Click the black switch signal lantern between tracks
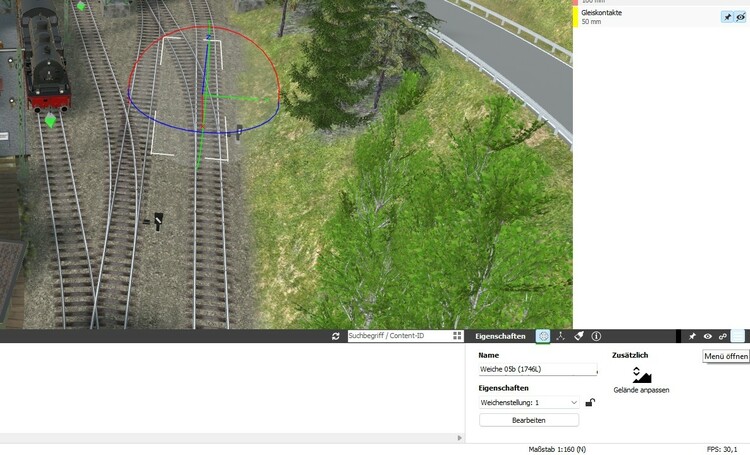Viewport: 750px width, 455px height. [x=158, y=221]
